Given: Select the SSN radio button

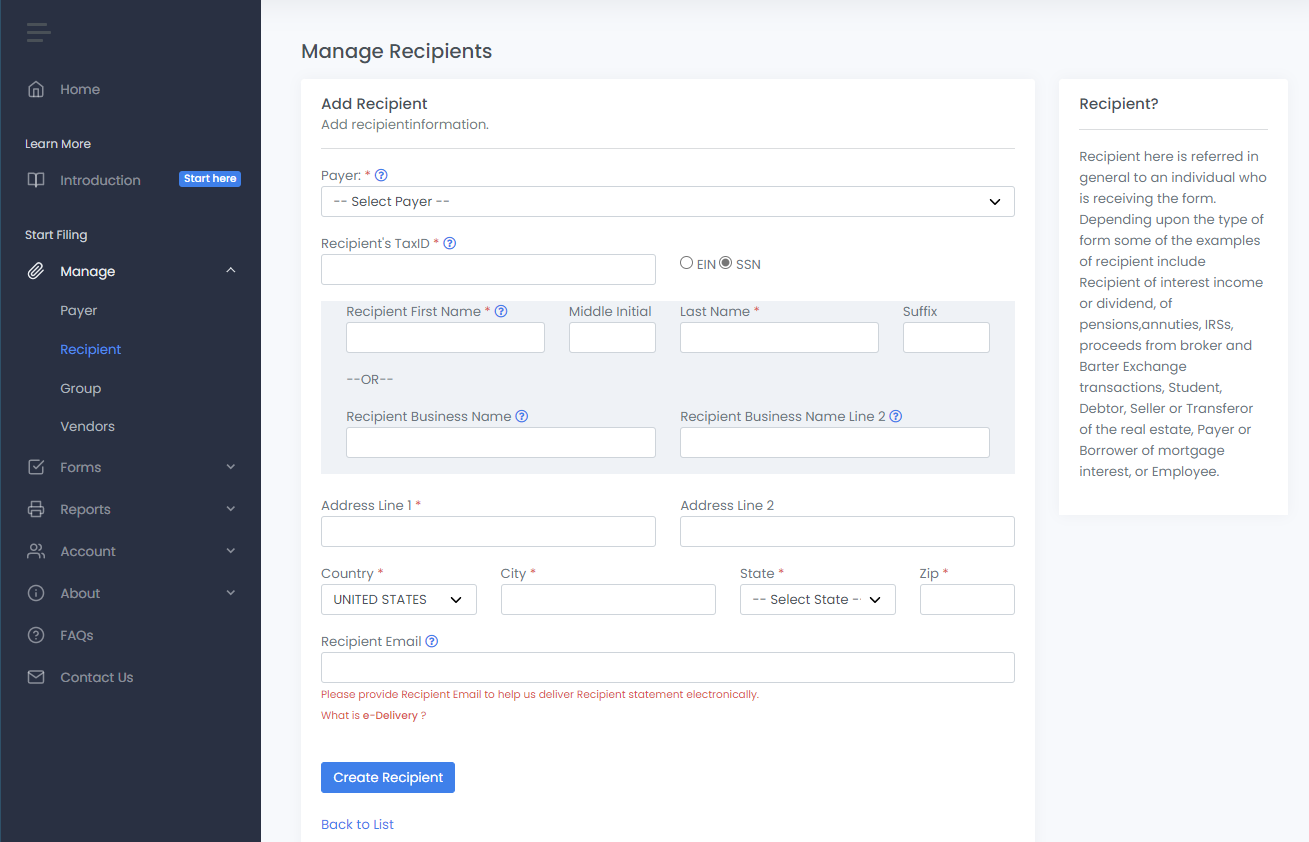Looking at the screenshot, I should tap(726, 263).
